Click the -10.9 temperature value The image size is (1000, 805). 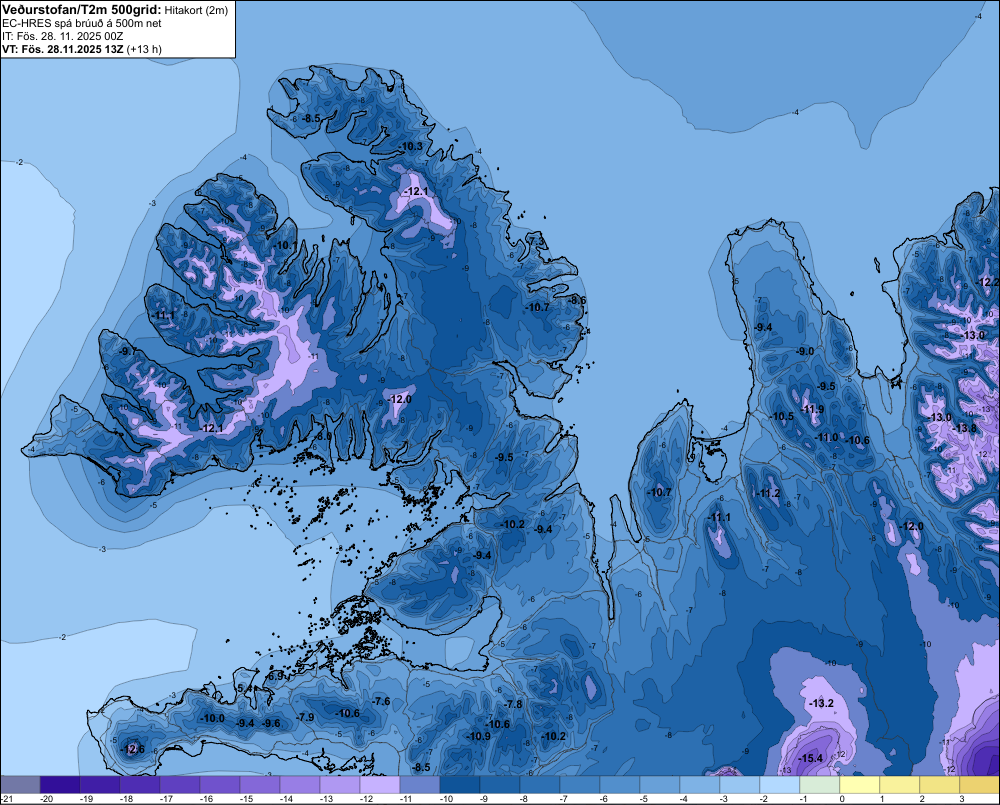point(479,737)
